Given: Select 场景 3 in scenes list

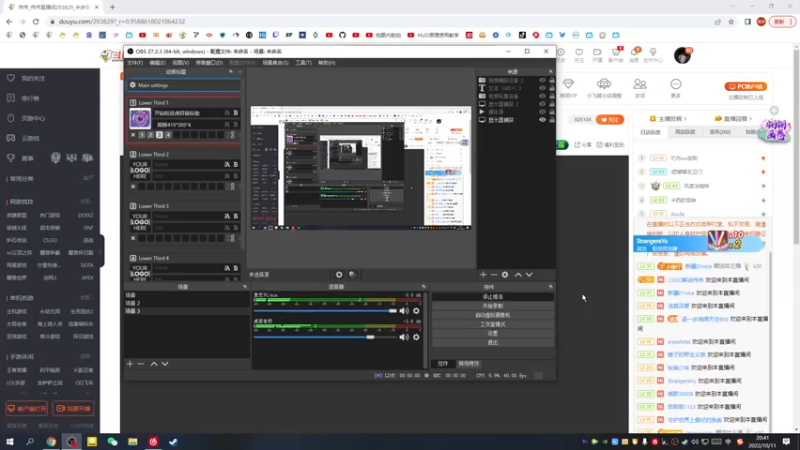Looking at the screenshot, I should [x=186, y=311].
